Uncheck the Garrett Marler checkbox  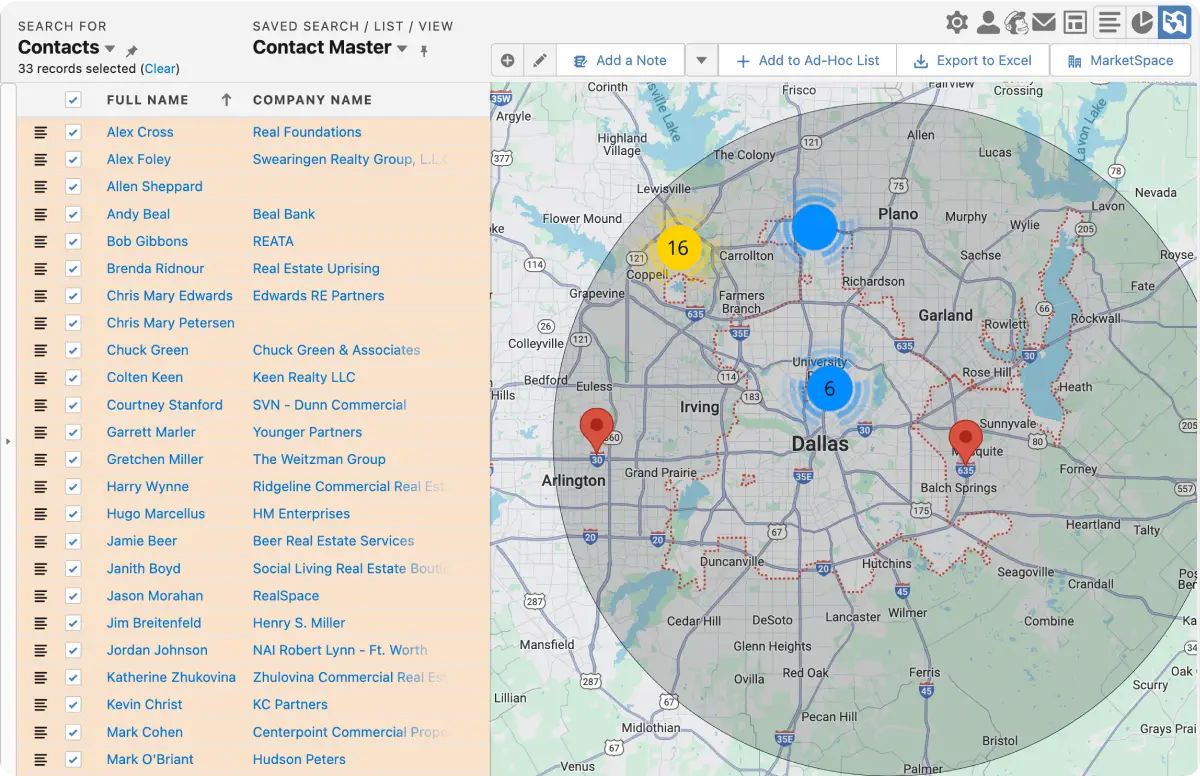point(72,432)
